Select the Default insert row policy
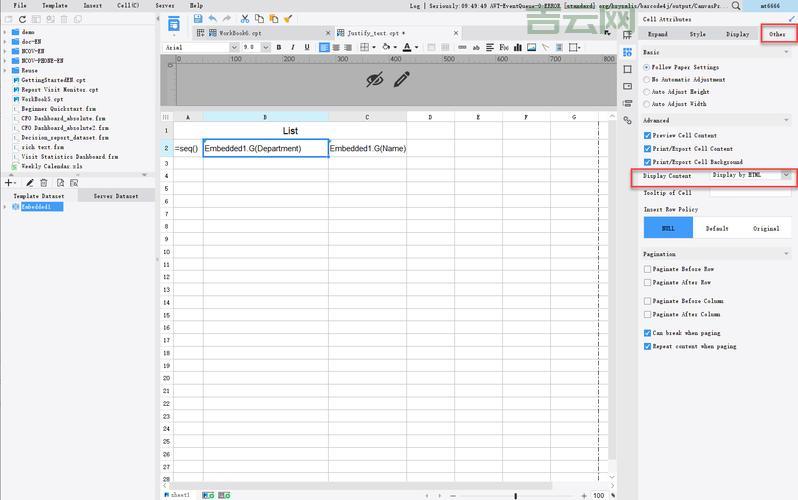Viewport: 798px width, 500px height. pyautogui.click(x=717, y=228)
